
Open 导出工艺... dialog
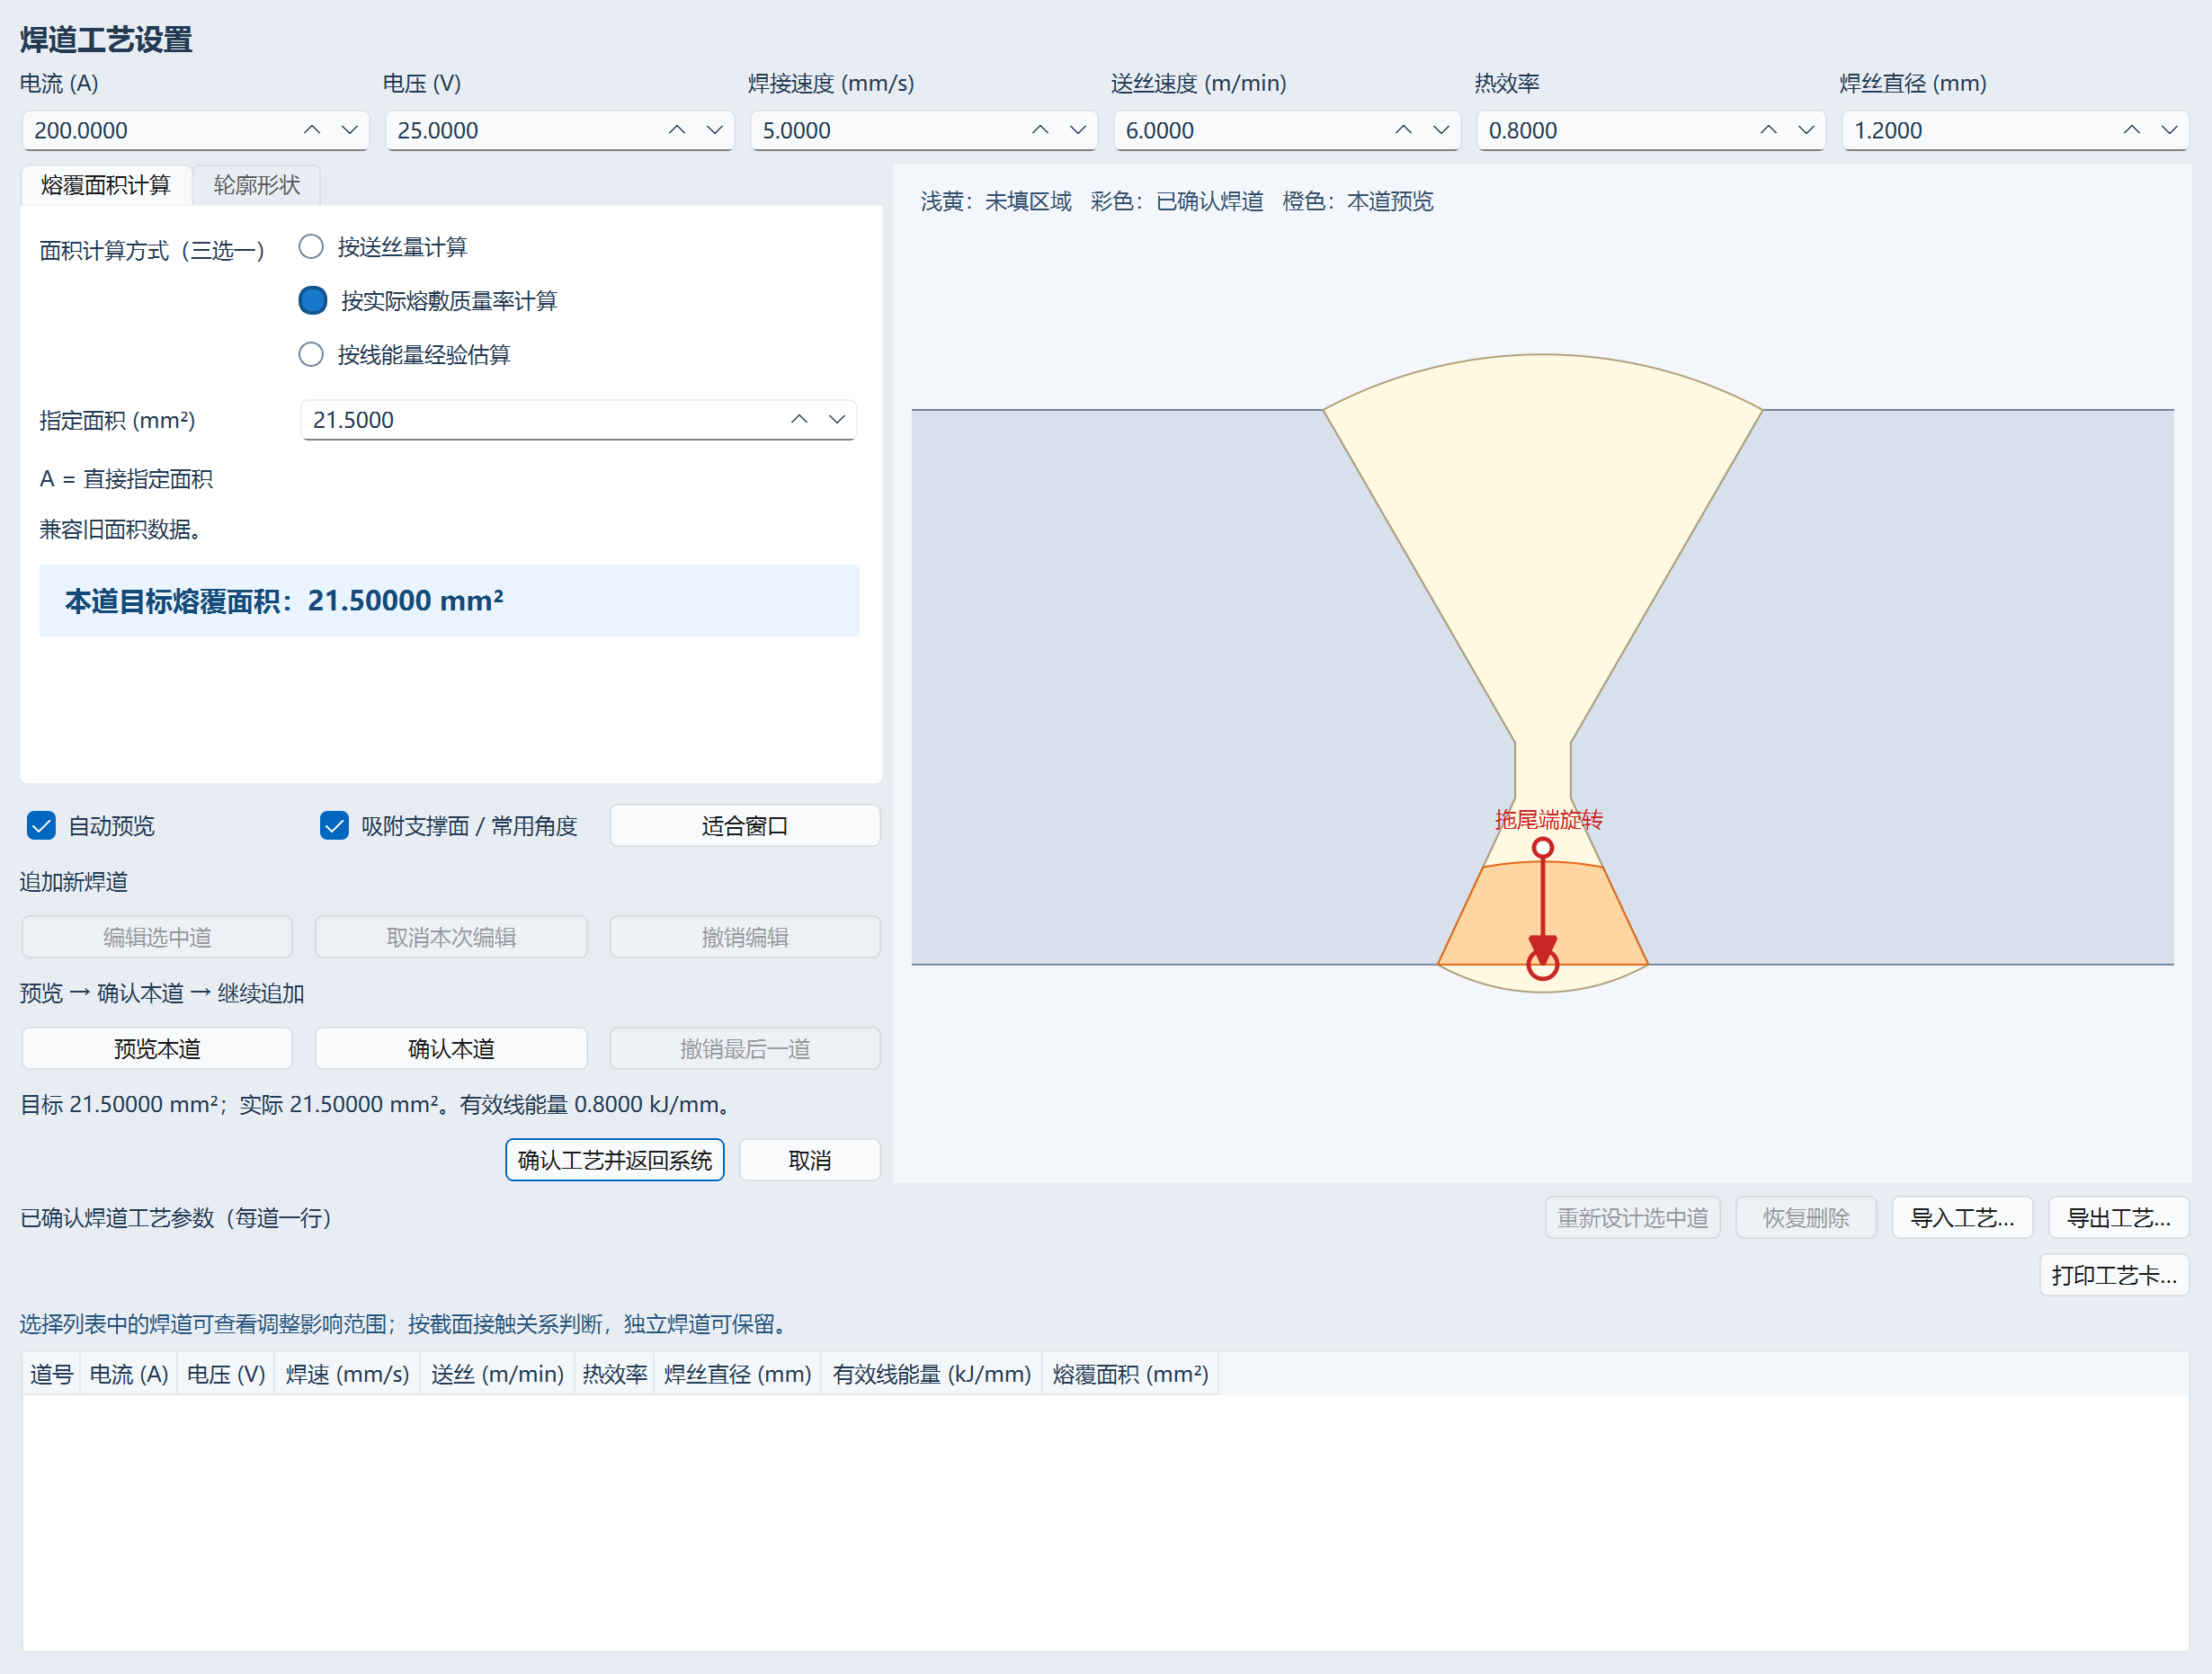tap(2118, 1218)
